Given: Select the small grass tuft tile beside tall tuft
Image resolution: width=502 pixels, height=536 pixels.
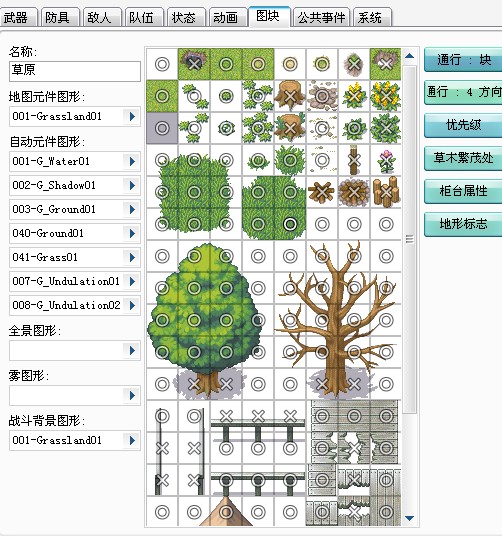Looking at the screenshot, I should (258, 160).
